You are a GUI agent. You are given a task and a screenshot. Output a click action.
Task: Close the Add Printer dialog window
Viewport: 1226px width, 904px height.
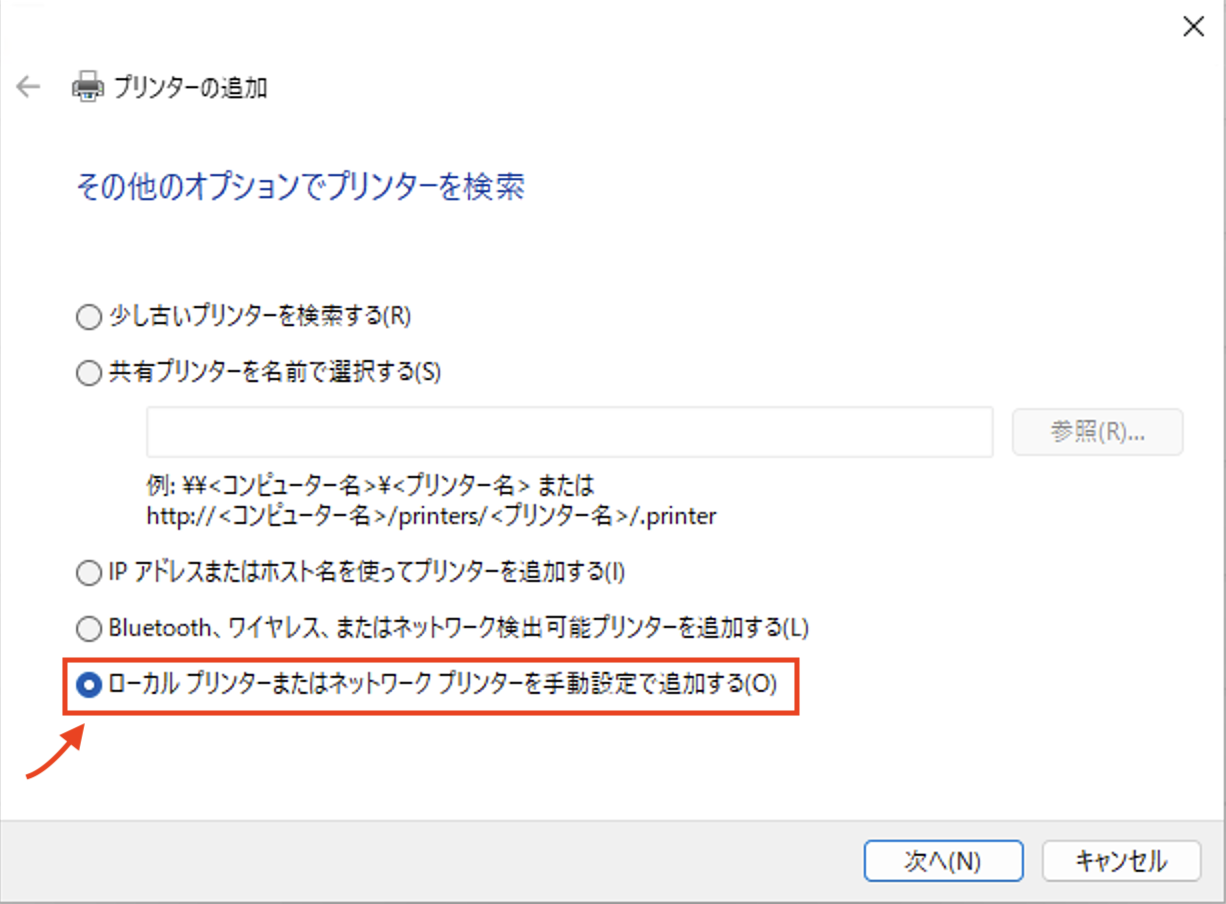point(1192,27)
